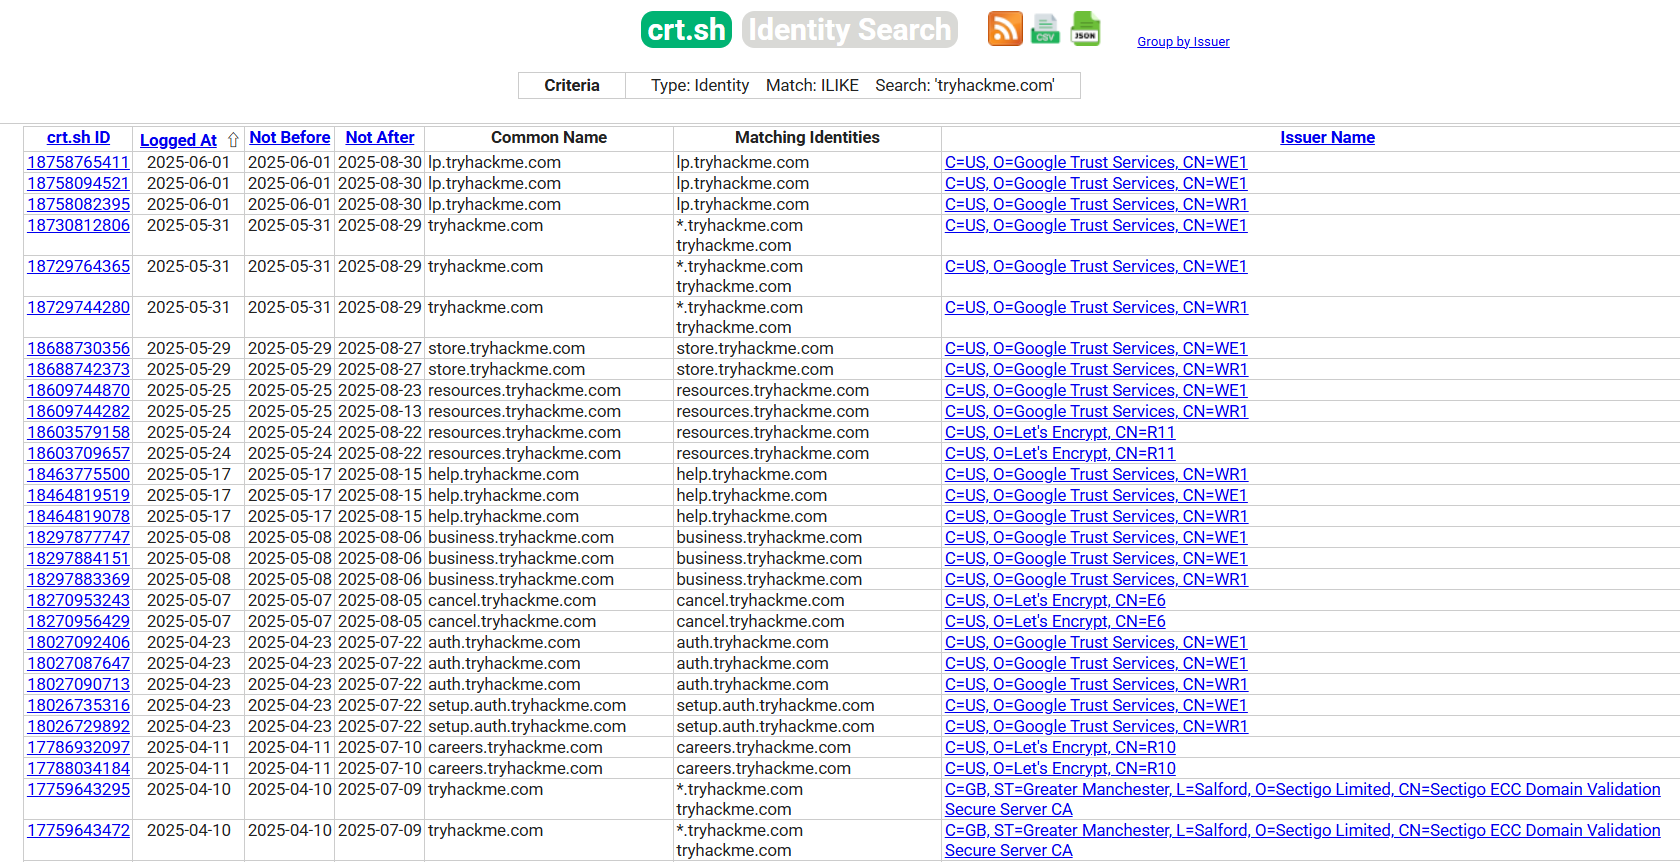
Task: Open certificate ID 18758082395
Action: point(78,204)
